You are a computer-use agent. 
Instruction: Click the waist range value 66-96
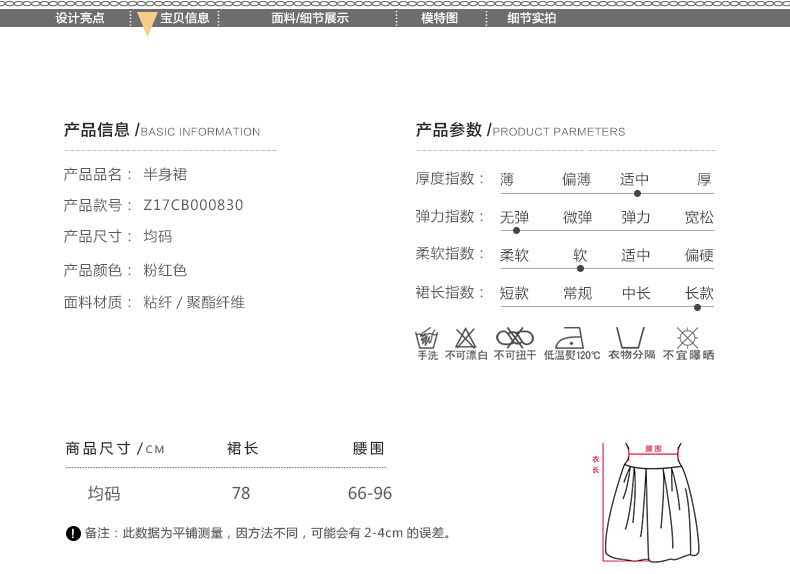point(370,494)
